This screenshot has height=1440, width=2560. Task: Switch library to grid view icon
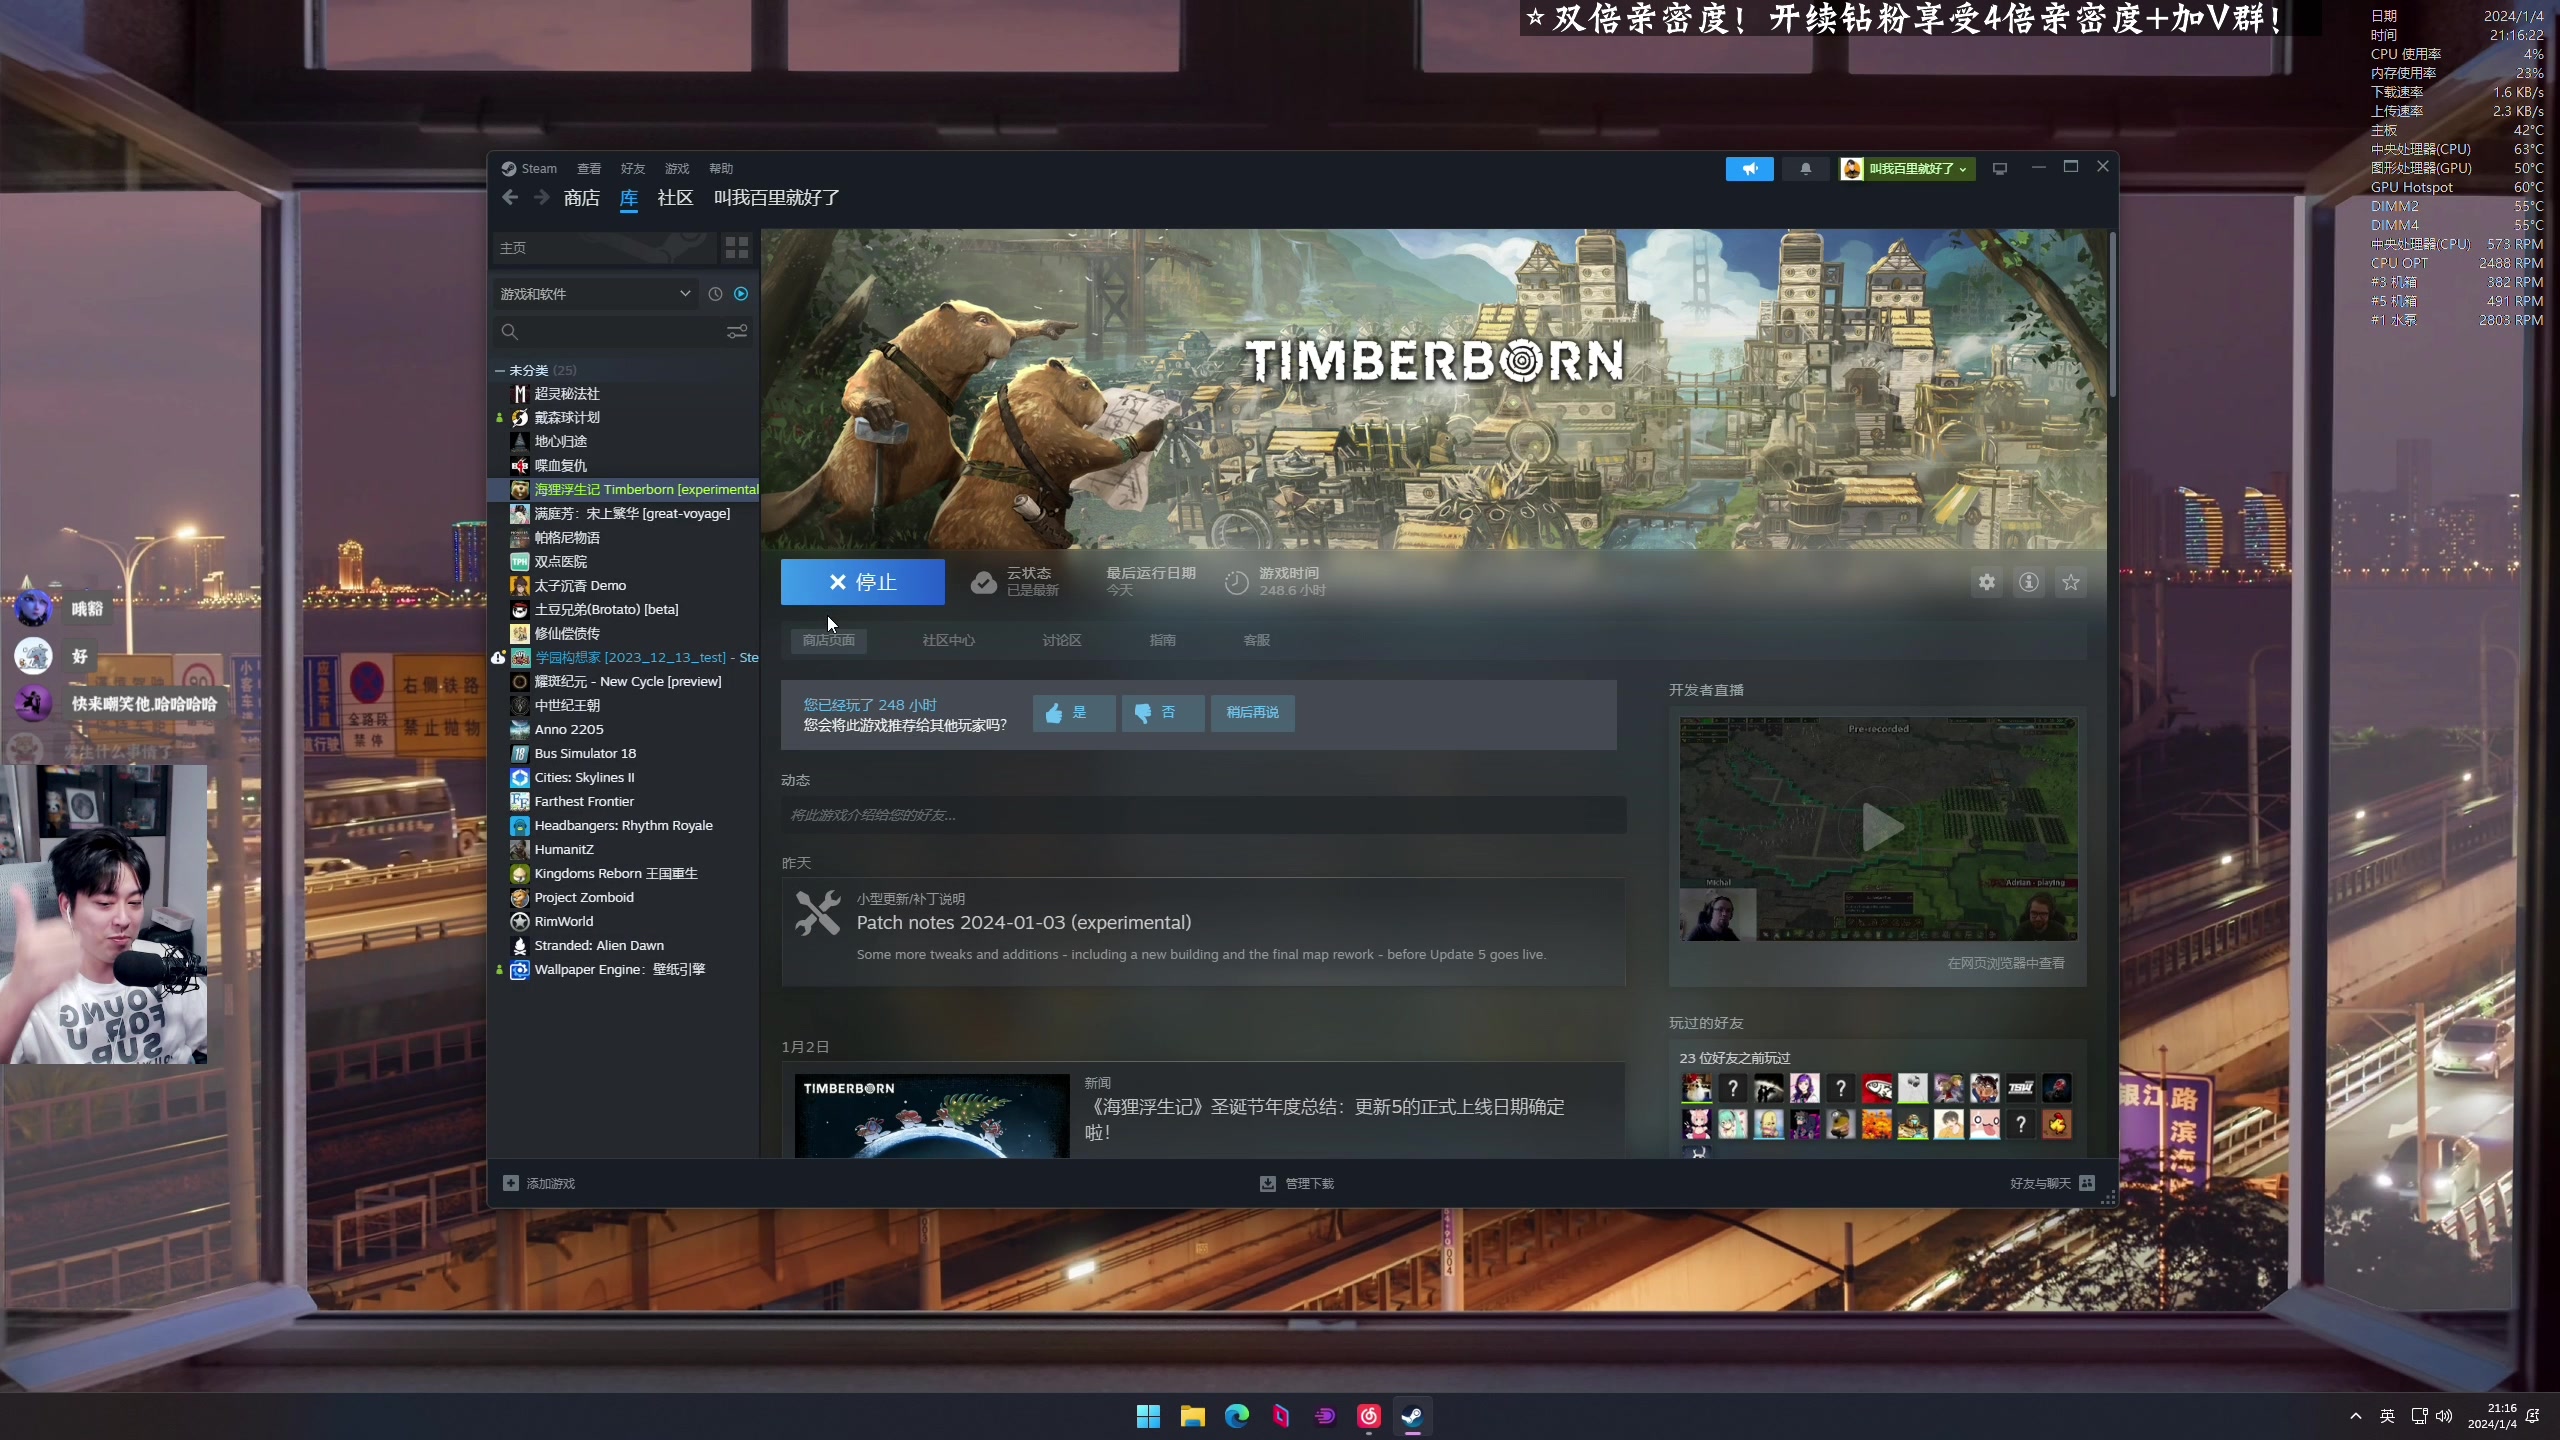(x=736, y=247)
